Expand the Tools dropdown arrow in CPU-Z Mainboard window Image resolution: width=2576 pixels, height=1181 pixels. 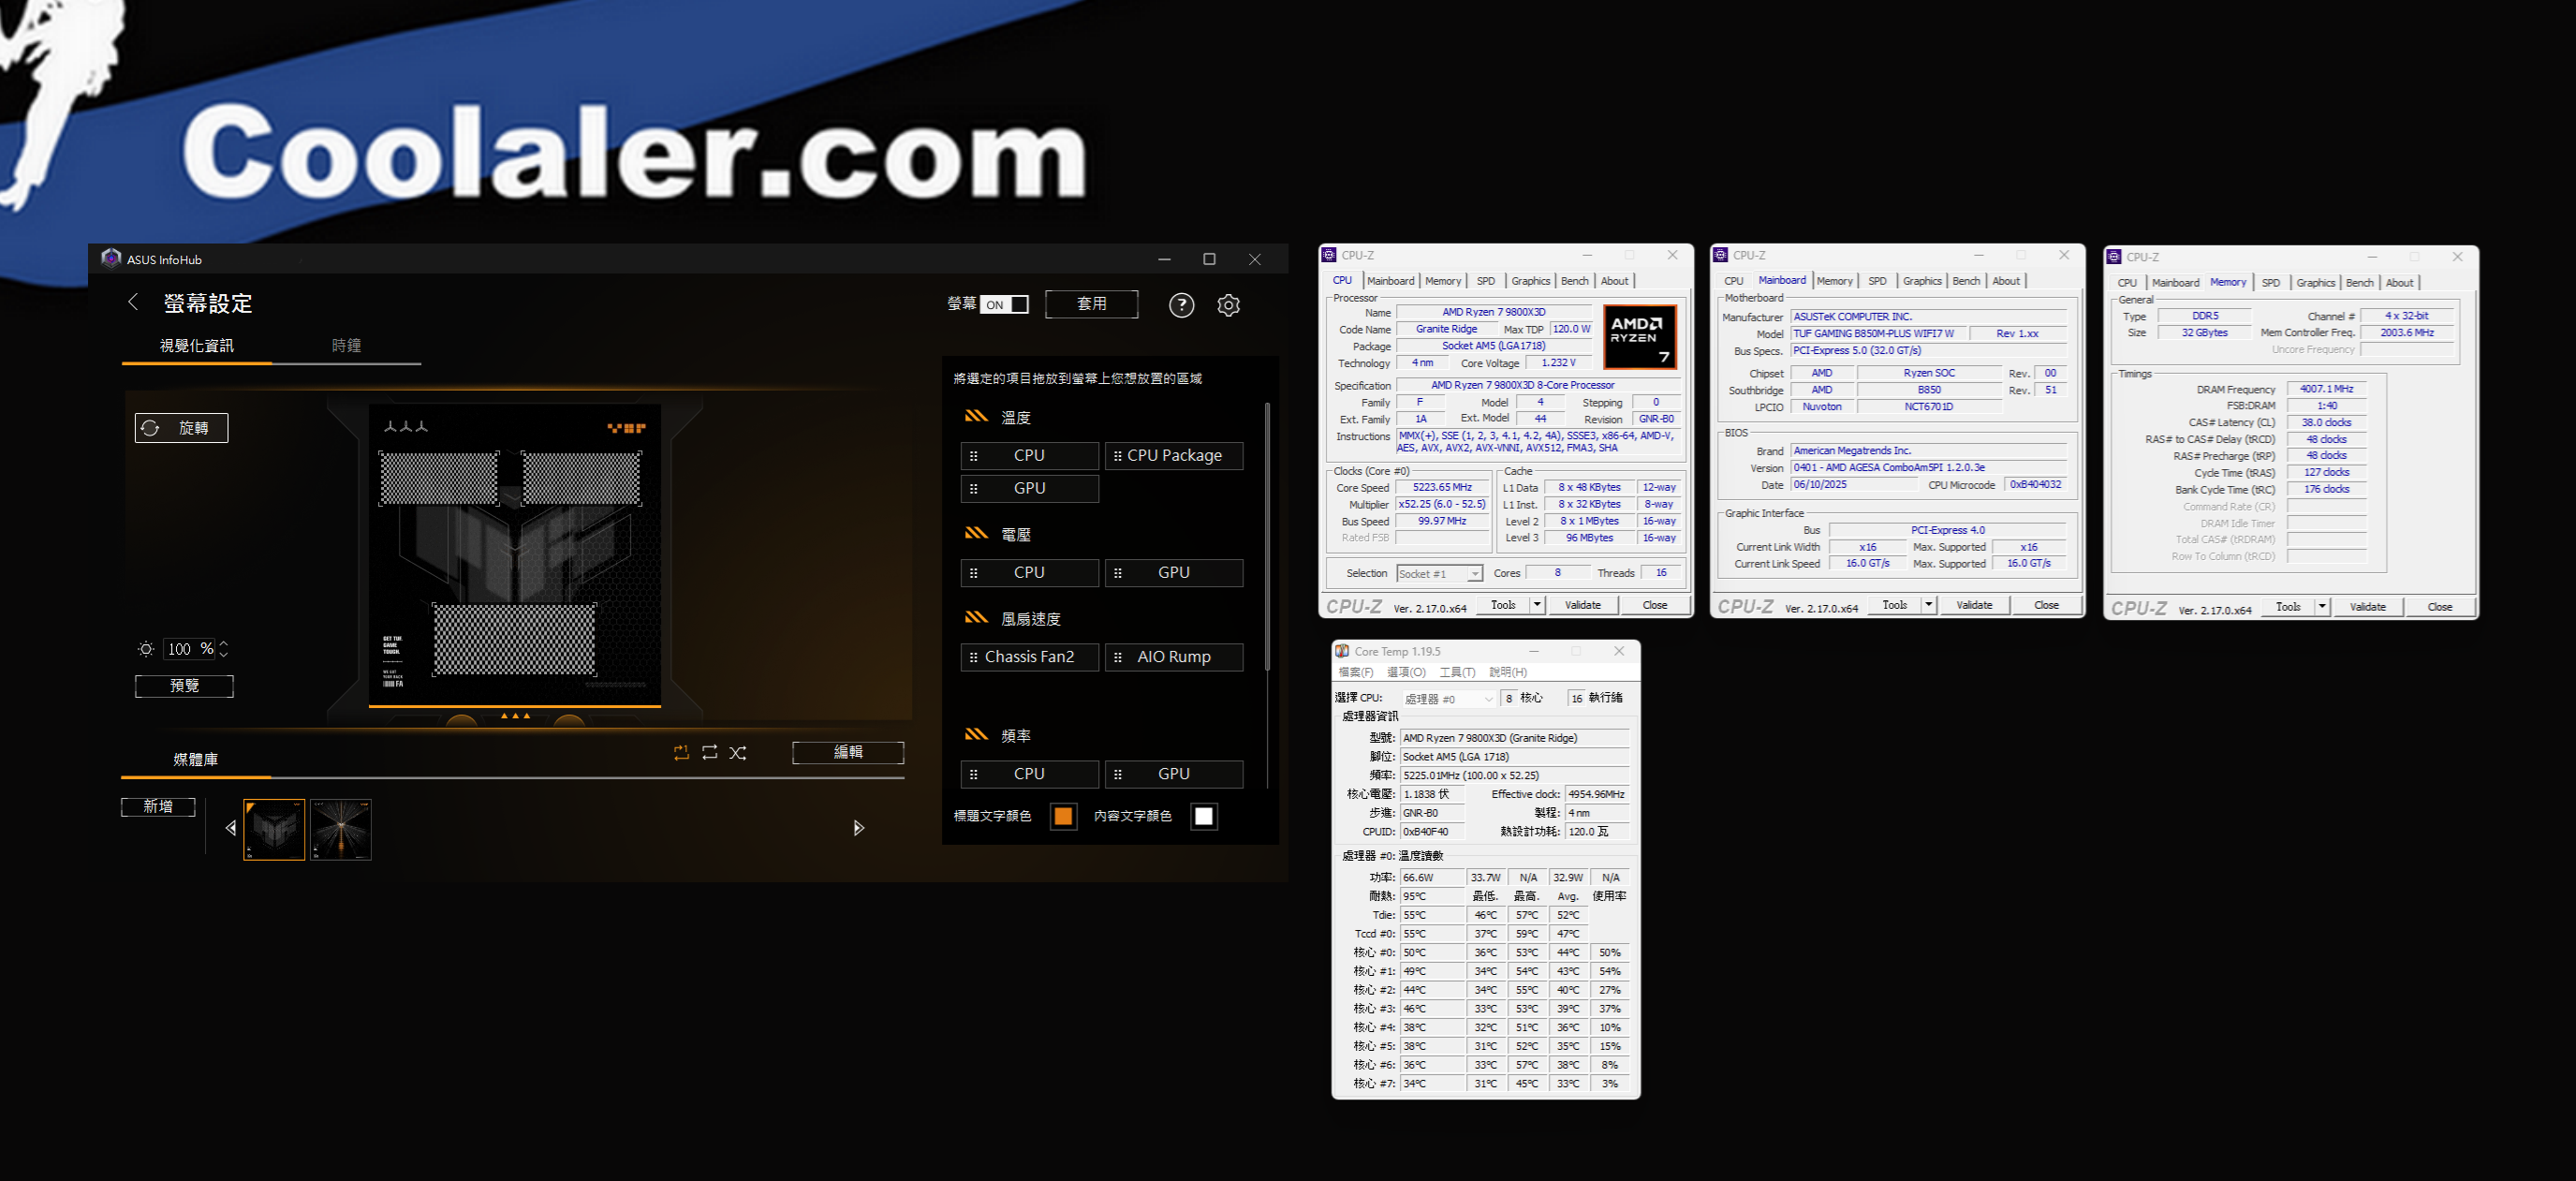pyautogui.click(x=1928, y=605)
